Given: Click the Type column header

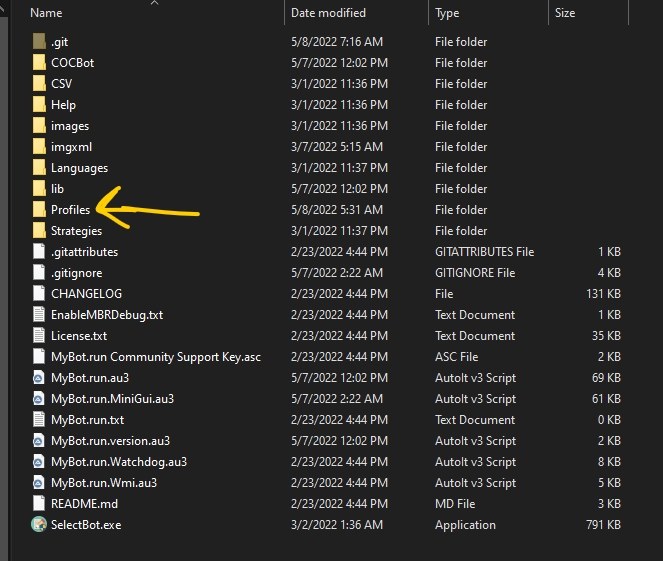Looking at the screenshot, I should [x=447, y=13].
